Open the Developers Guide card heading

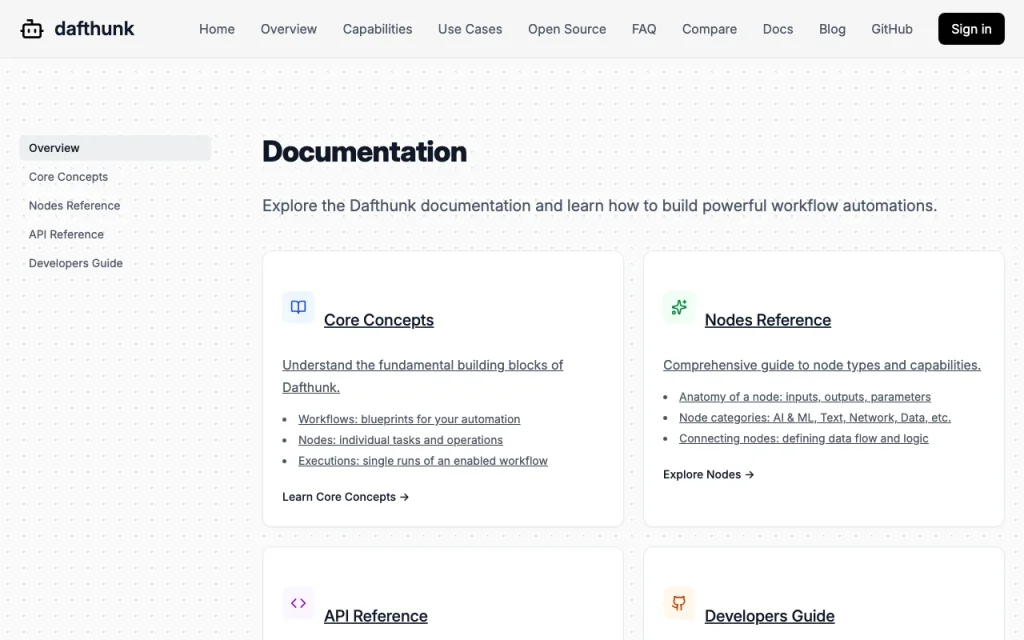pos(769,616)
